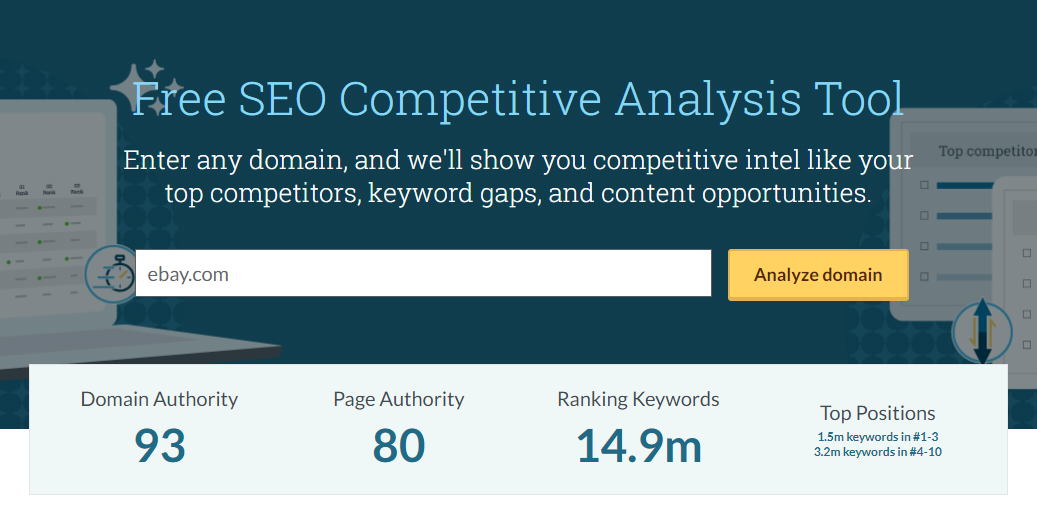Click the Page Authority score 80
The width and height of the screenshot is (1037, 525).
[x=399, y=446]
